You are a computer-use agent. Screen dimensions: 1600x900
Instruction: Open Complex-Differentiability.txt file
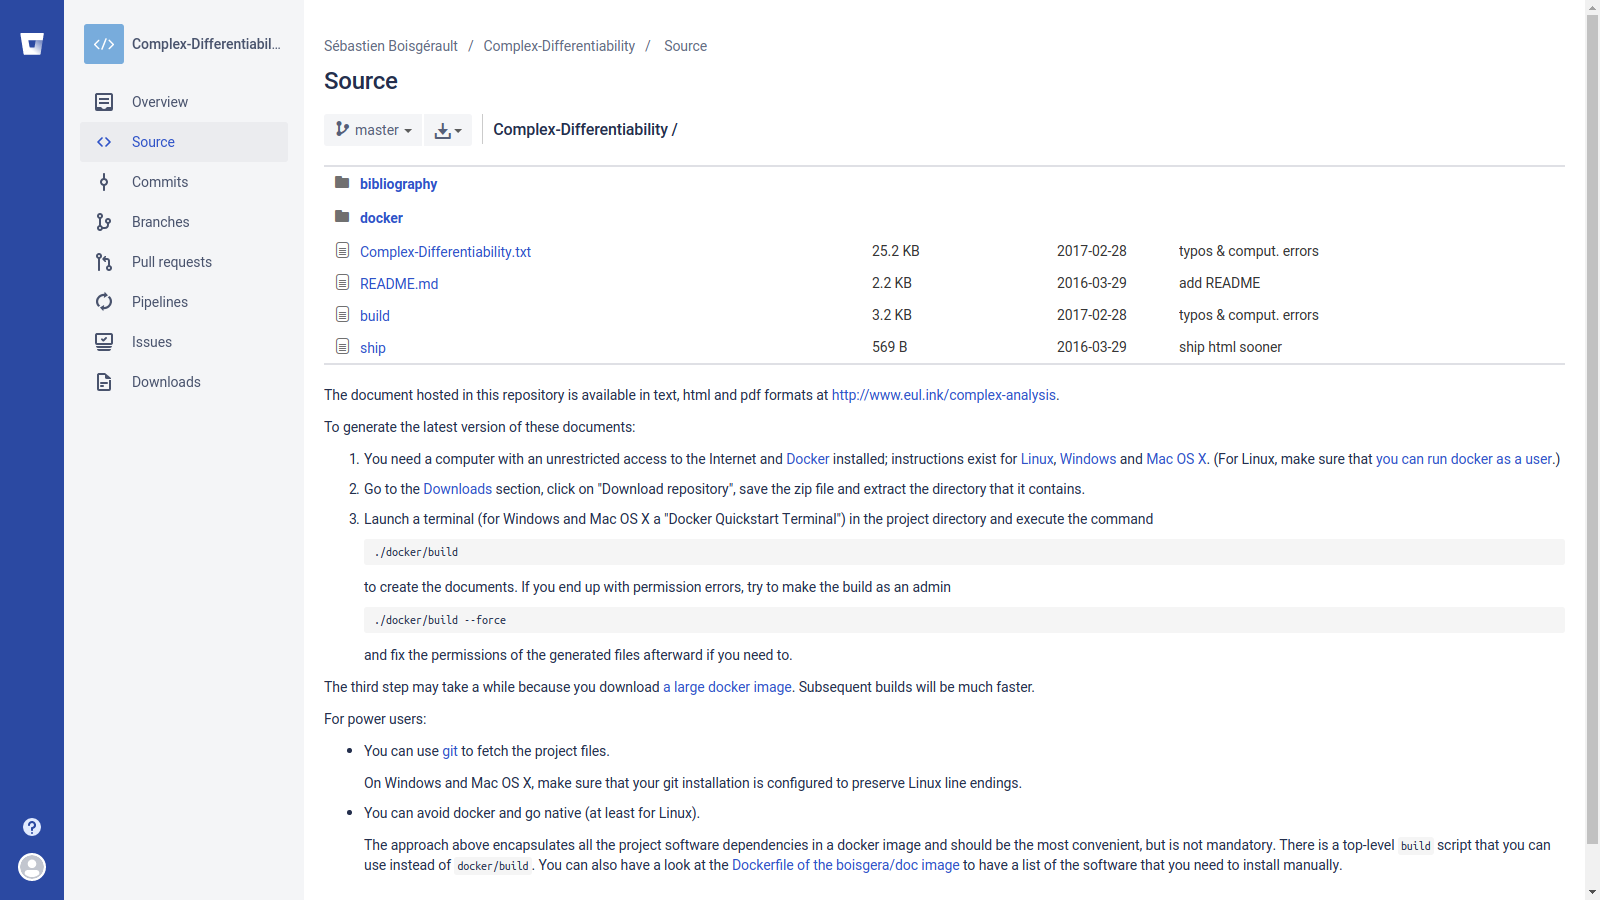pos(445,252)
